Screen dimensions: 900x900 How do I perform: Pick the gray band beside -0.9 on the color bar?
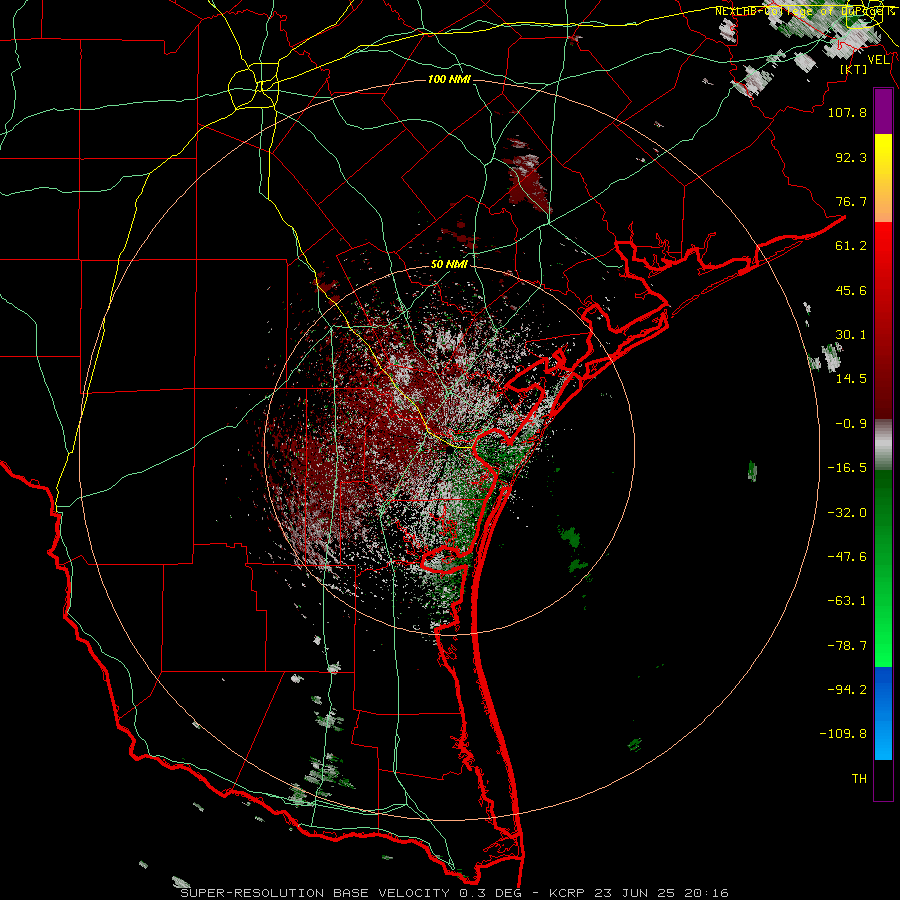pyautogui.click(x=883, y=445)
